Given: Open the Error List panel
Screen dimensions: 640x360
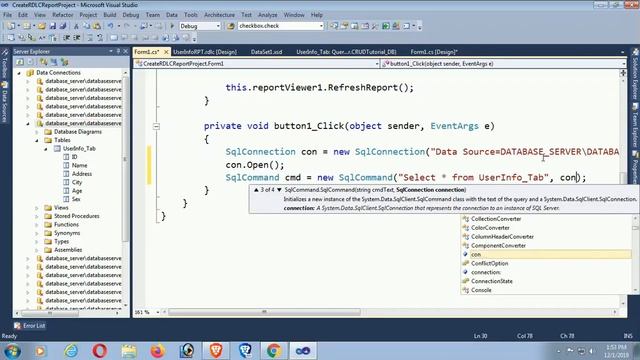Looking at the screenshot, I should click(x=30, y=326).
